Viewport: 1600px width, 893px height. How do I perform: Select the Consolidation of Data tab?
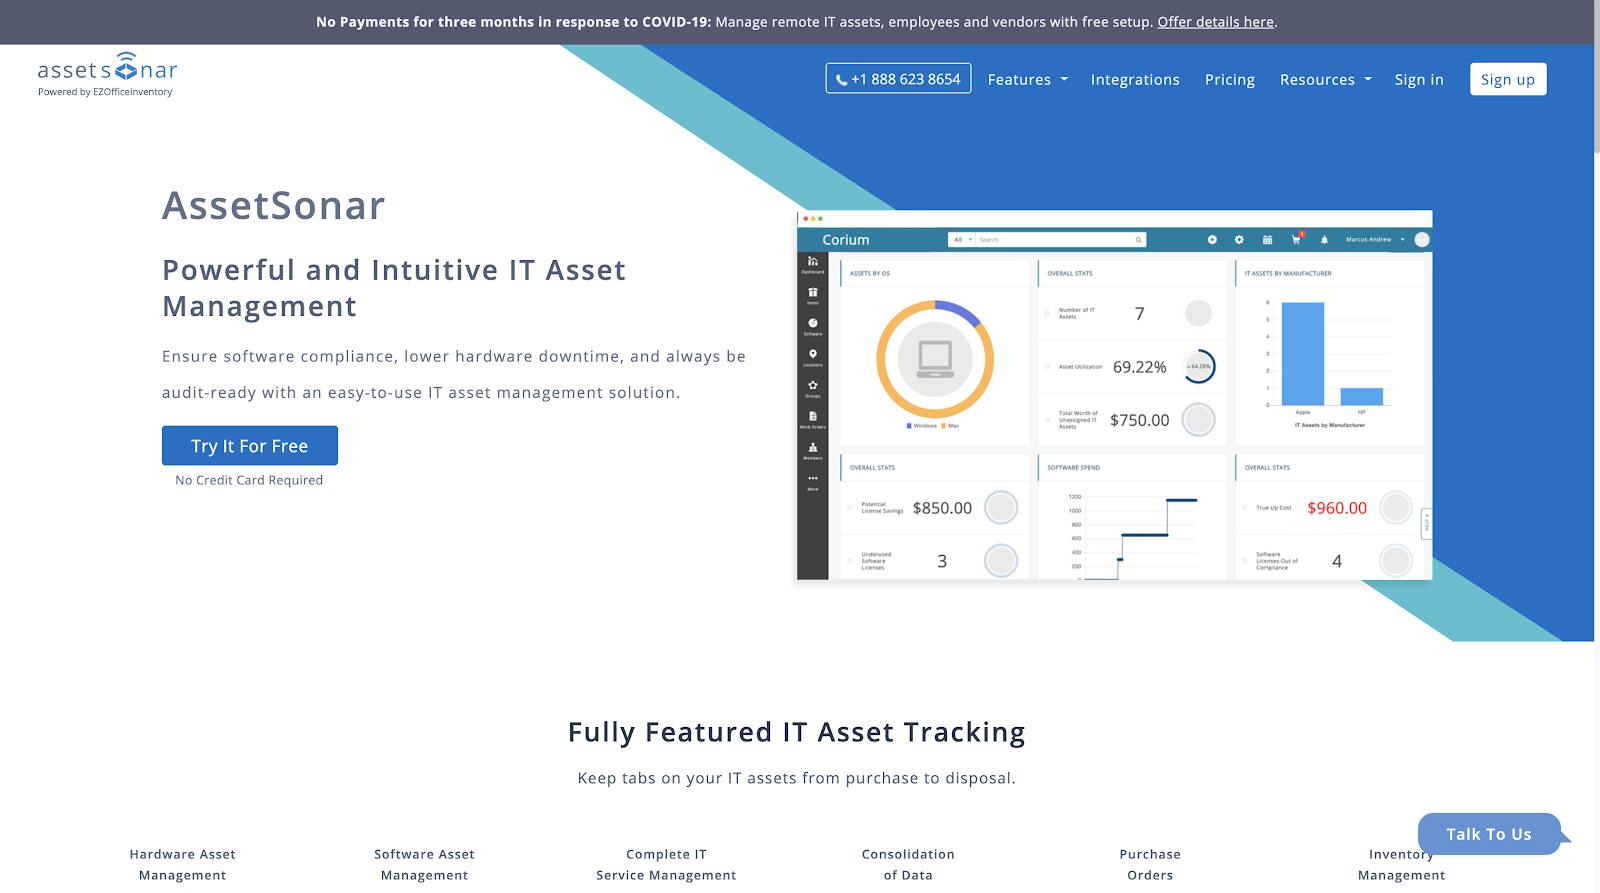[908, 865]
